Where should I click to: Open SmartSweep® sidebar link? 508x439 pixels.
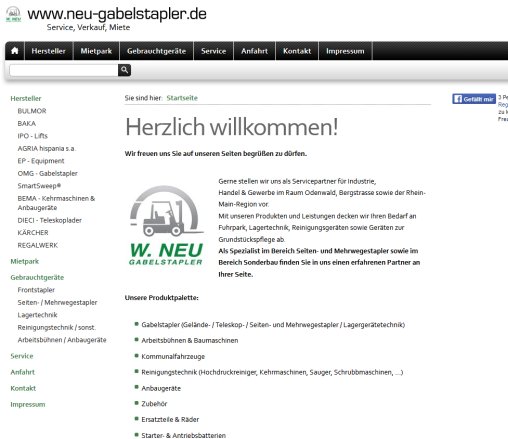(39, 186)
